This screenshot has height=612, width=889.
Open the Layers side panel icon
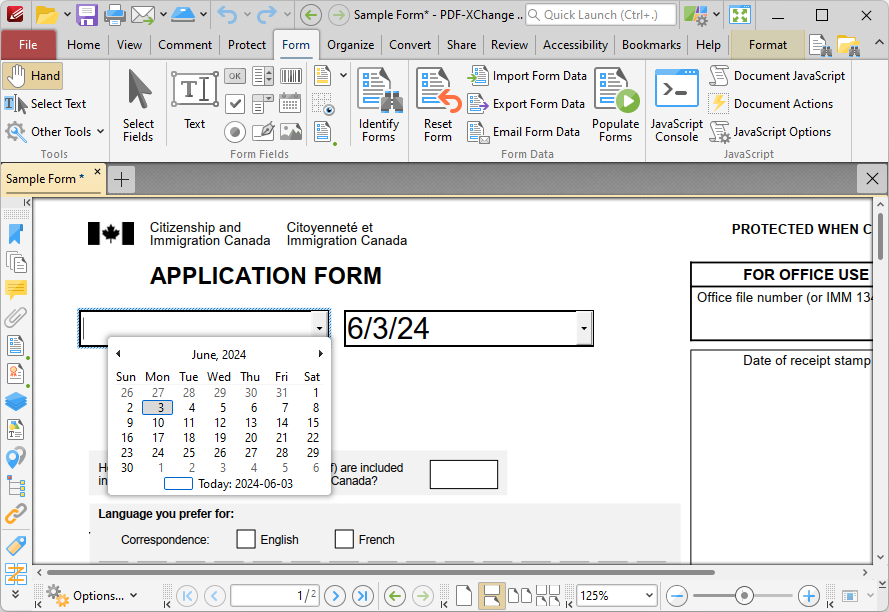pos(15,402)
